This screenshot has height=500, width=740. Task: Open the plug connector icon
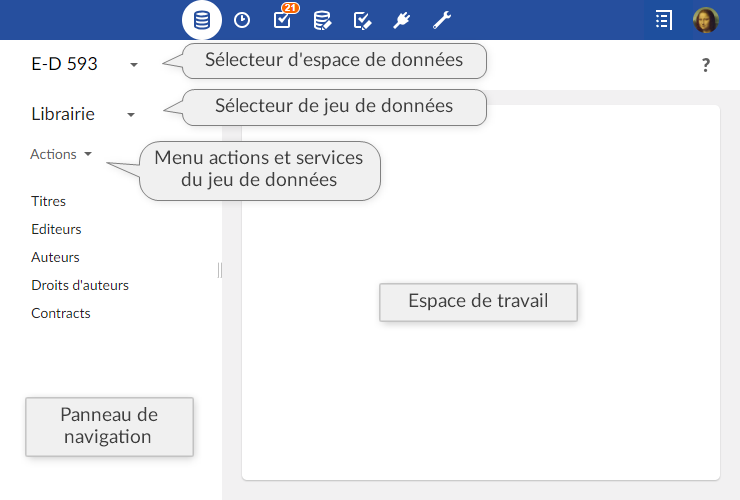click(x=402, y=20)
